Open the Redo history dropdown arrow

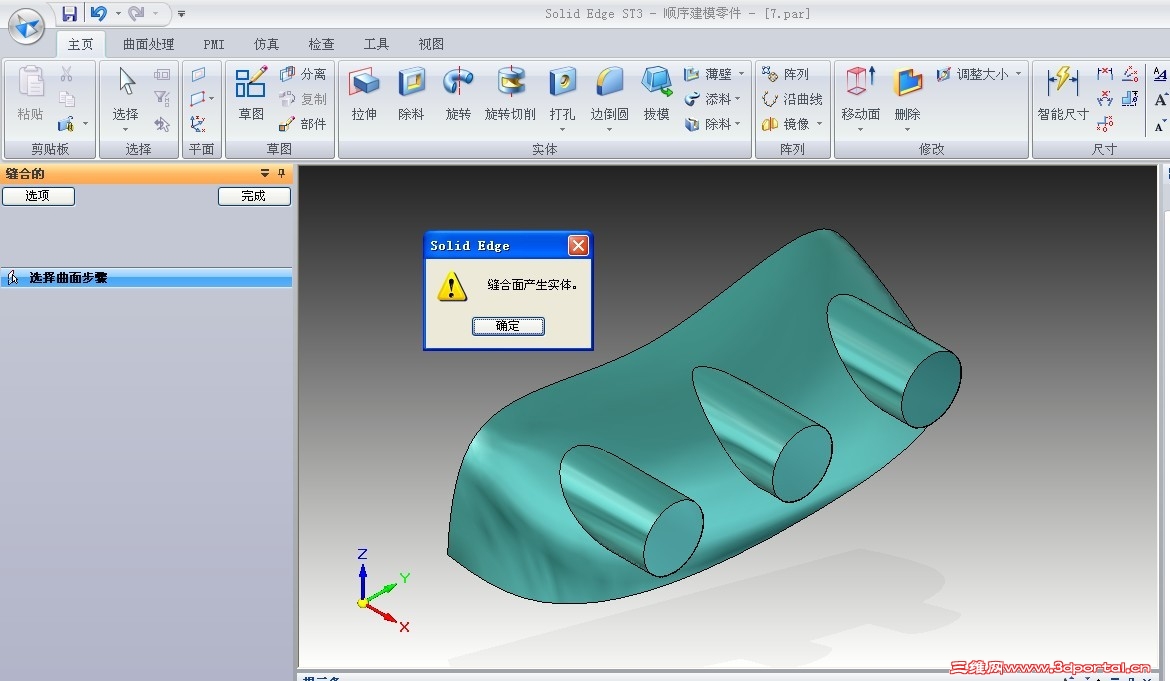(155, 13)
